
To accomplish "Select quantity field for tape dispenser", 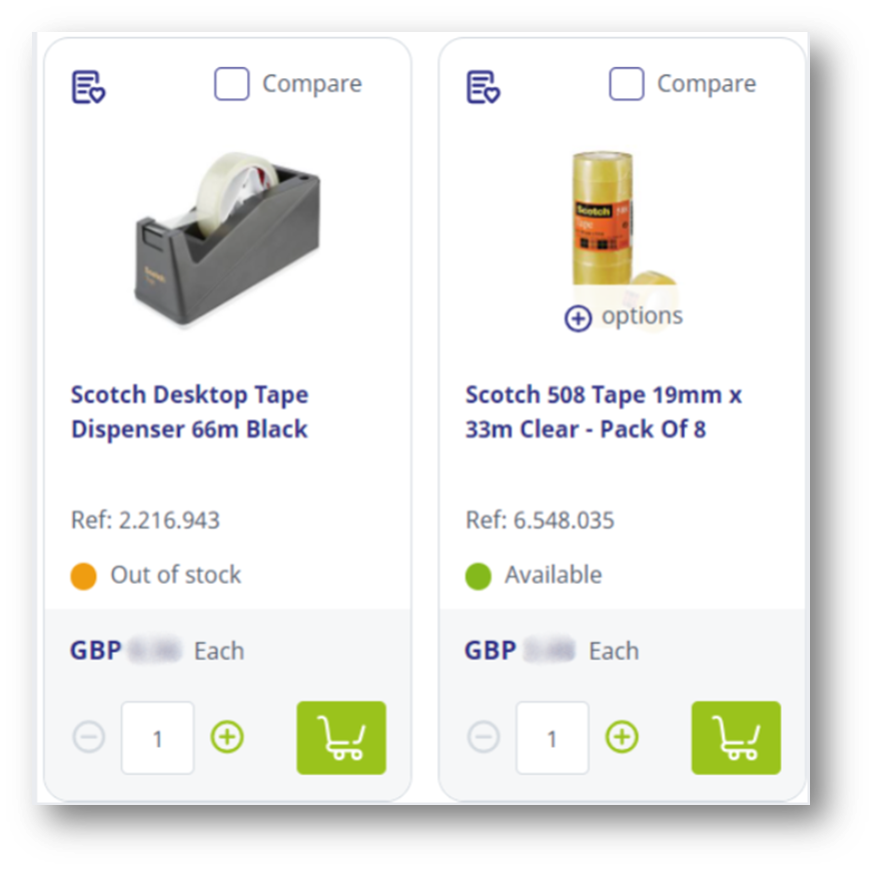I will (x=157, y=738).
